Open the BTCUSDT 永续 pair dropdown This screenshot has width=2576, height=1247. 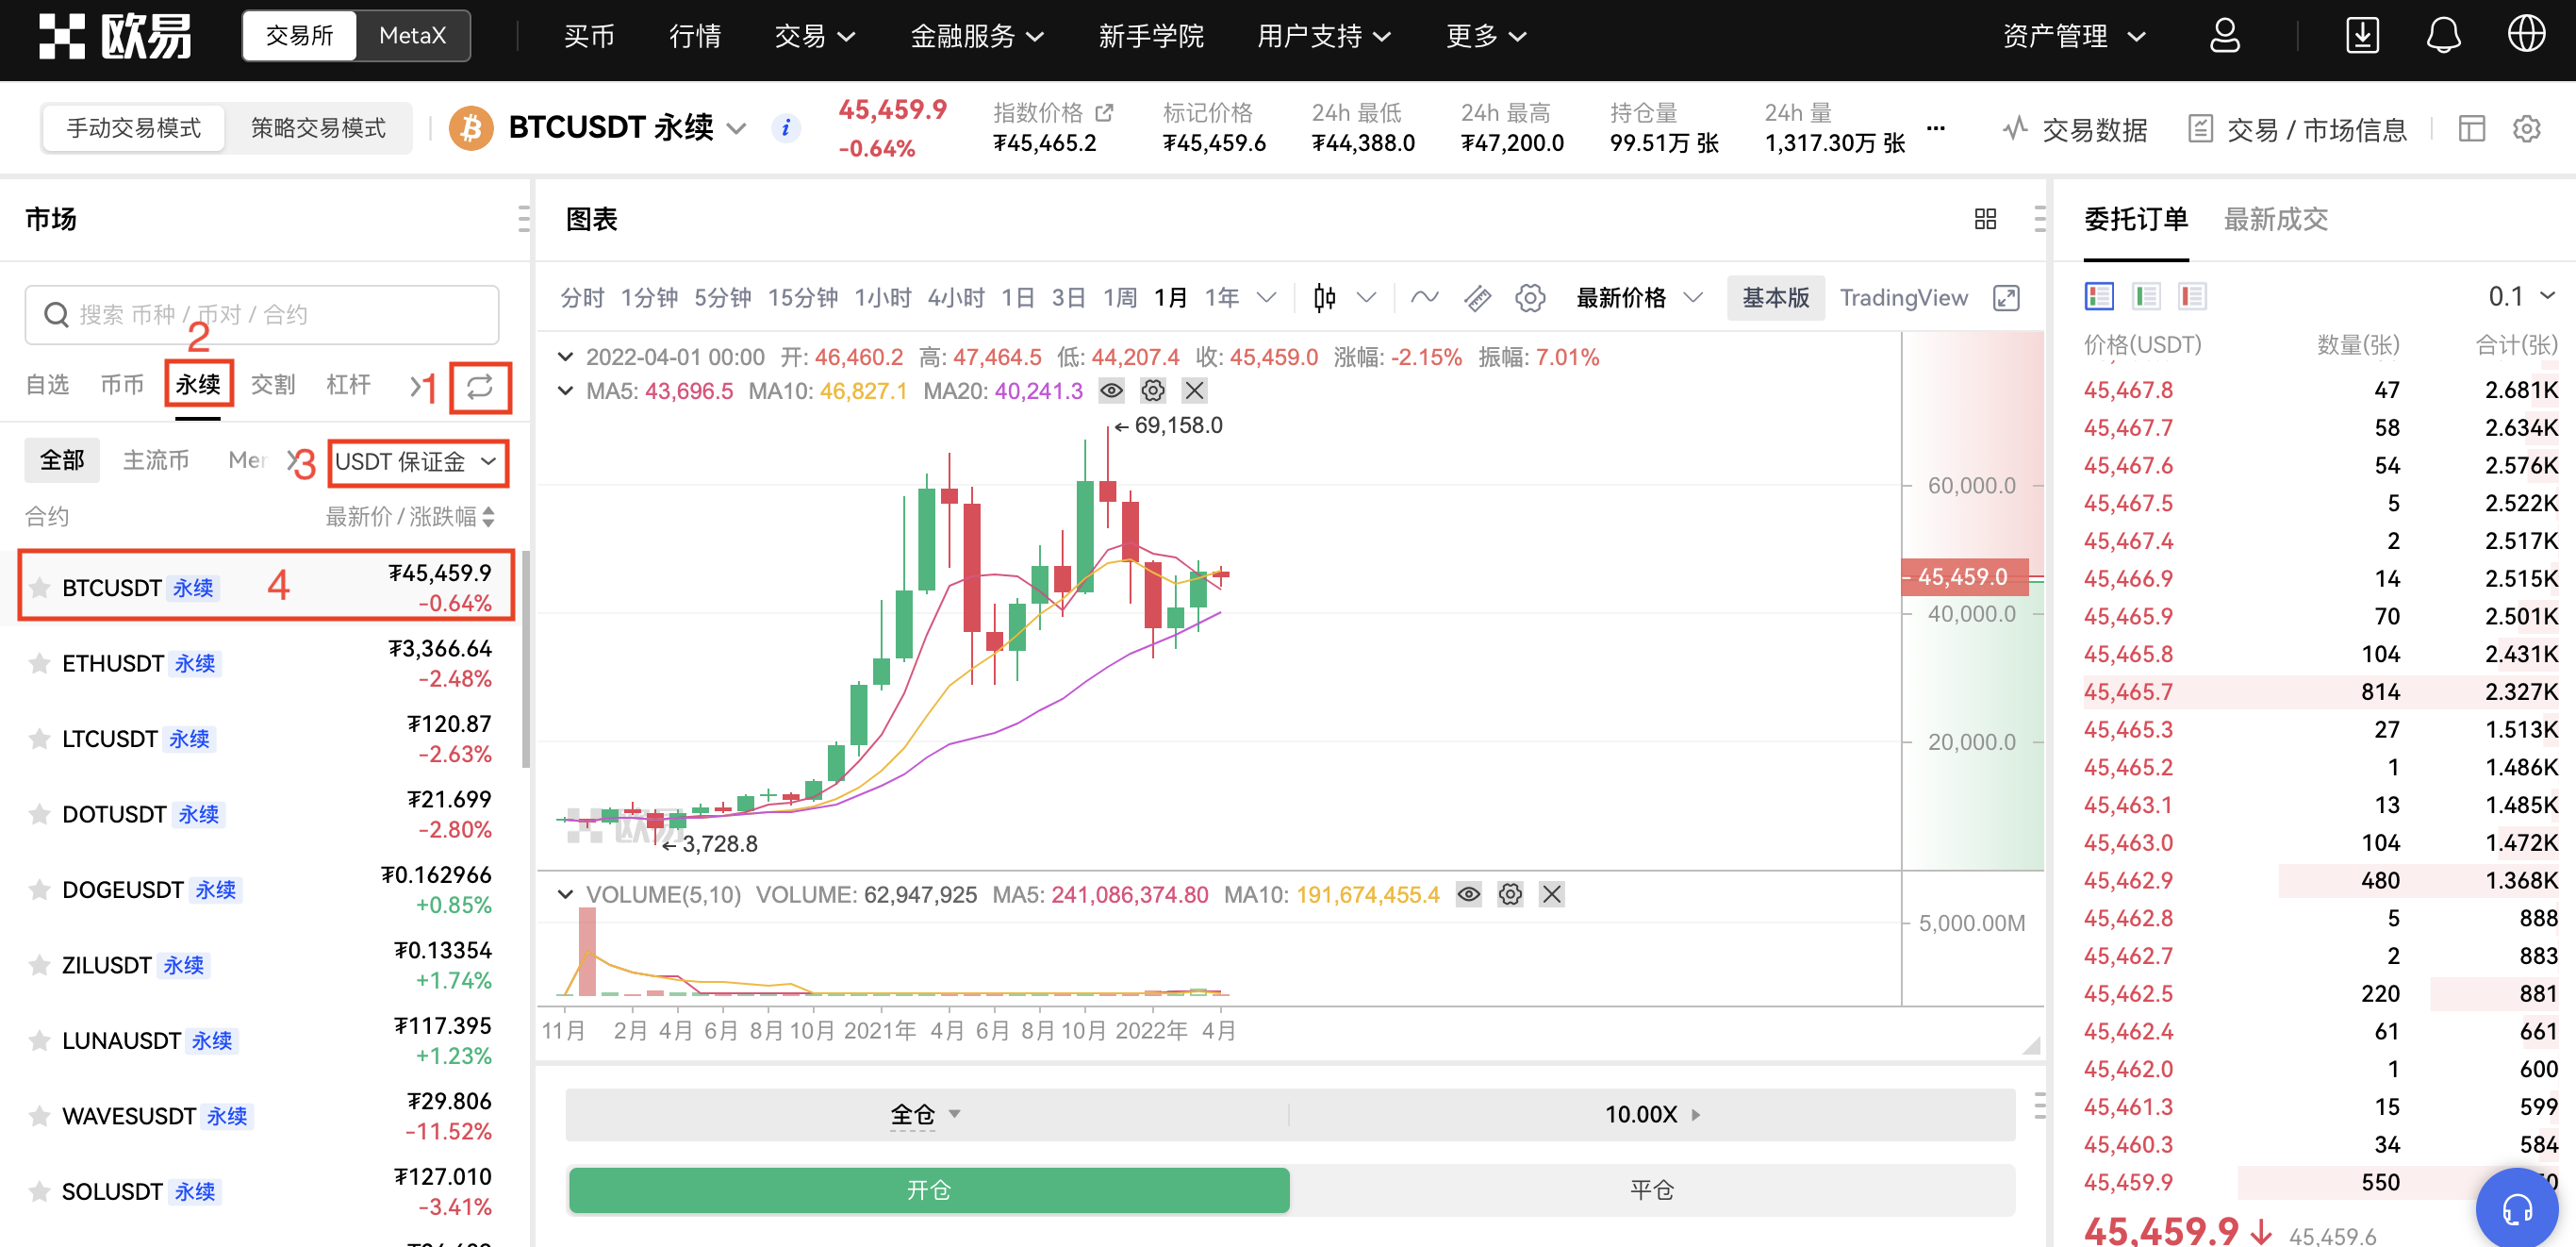(x=627, y=128)
